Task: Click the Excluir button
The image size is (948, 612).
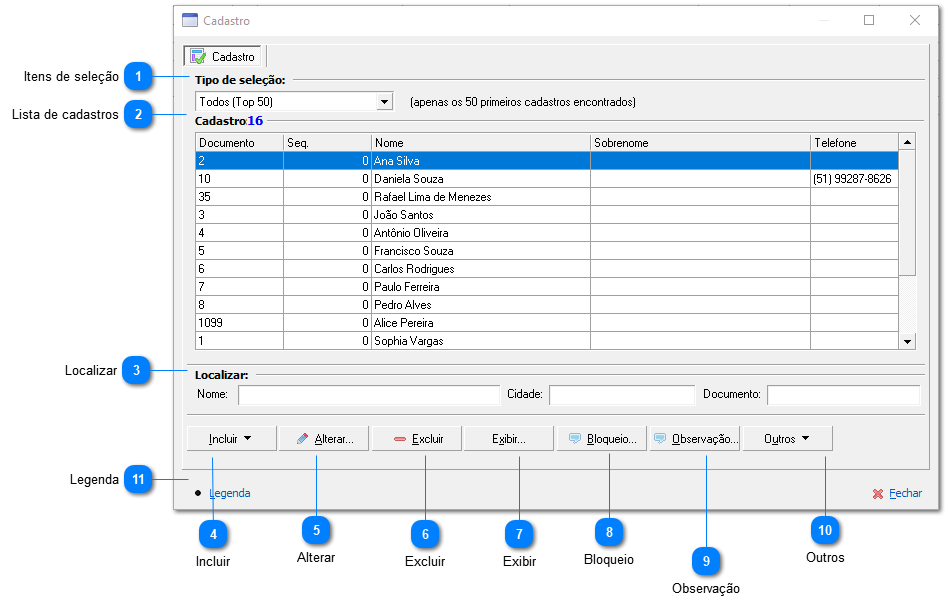Action: click(417, 439)
